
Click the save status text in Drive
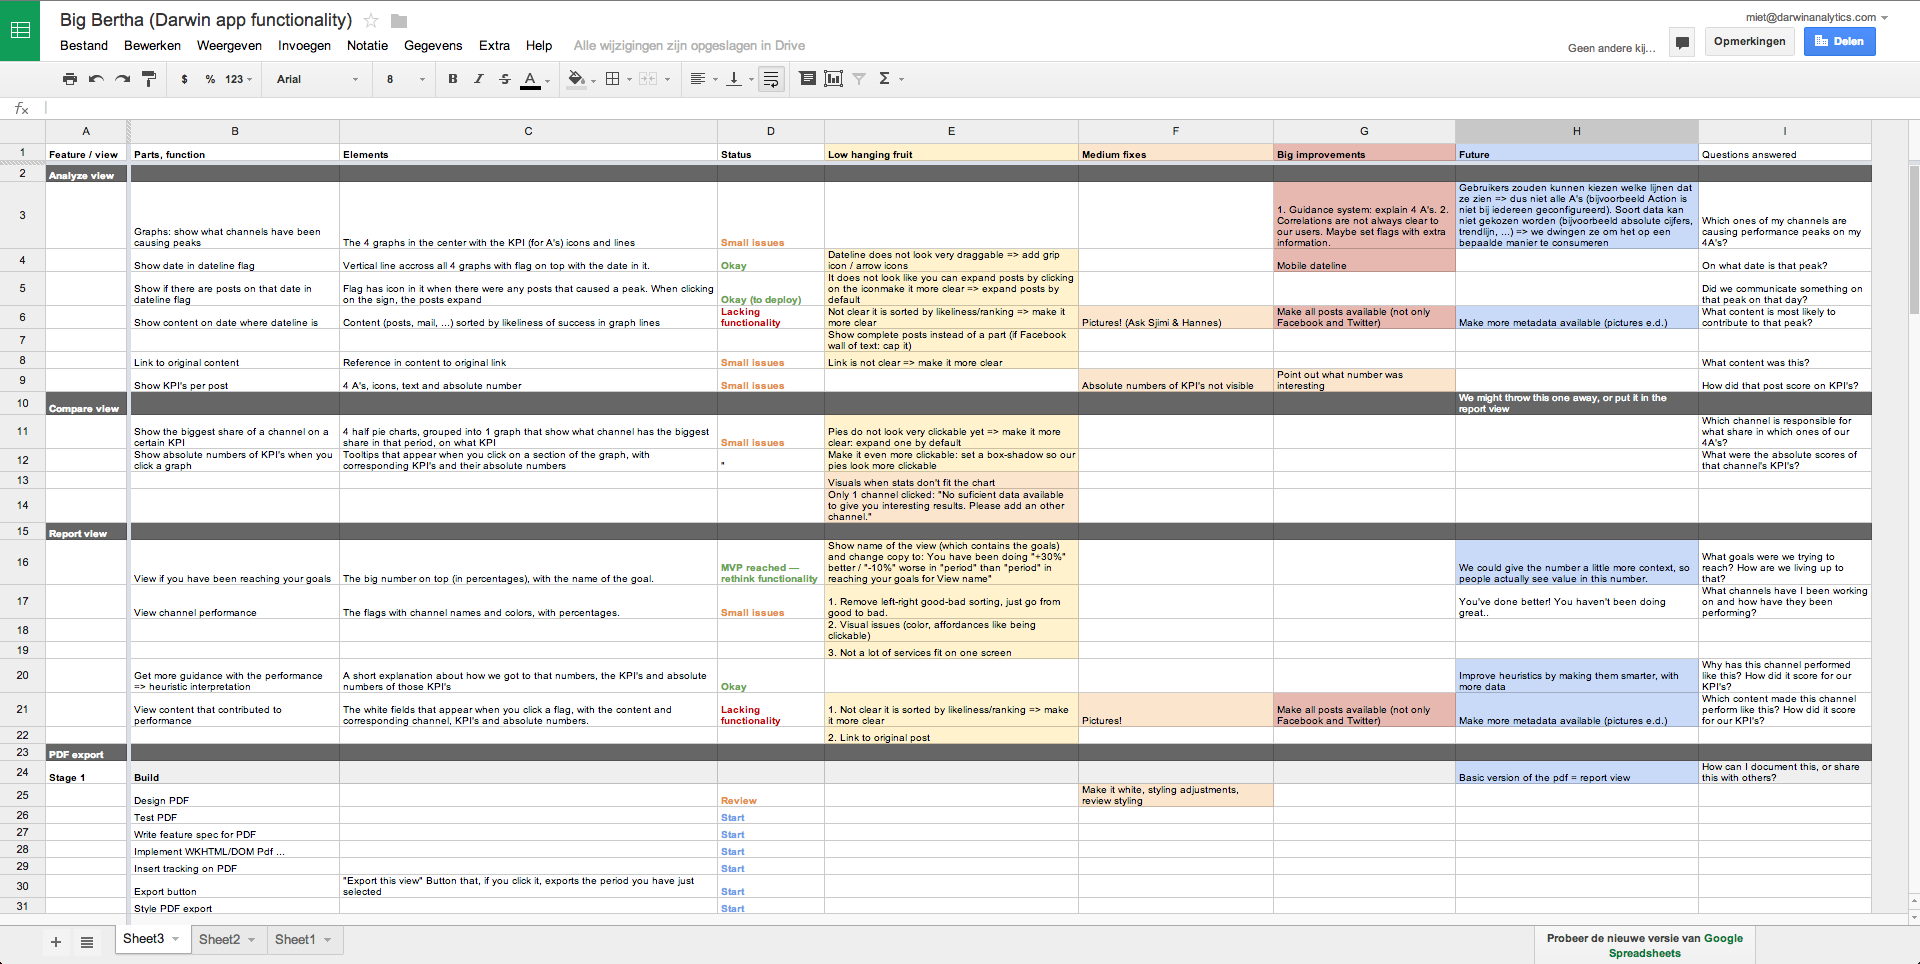689,45
